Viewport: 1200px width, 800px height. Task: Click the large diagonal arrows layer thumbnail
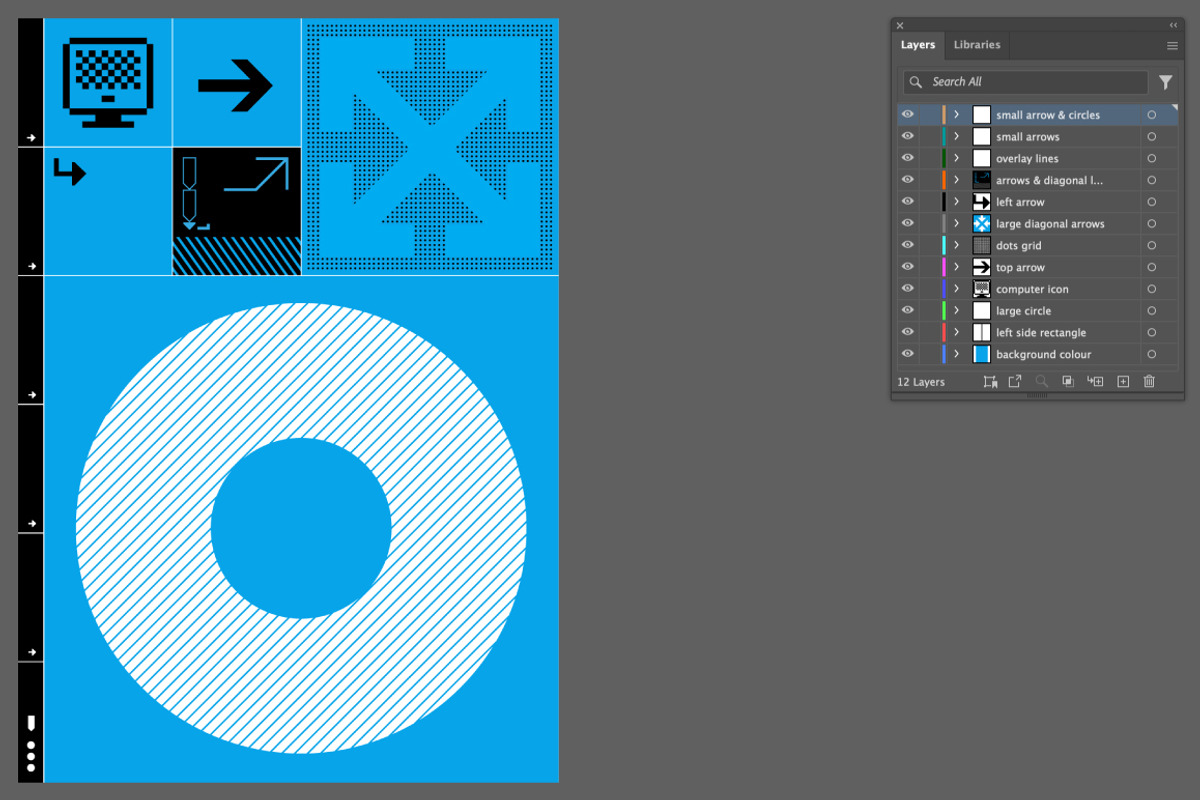[982, 224]
